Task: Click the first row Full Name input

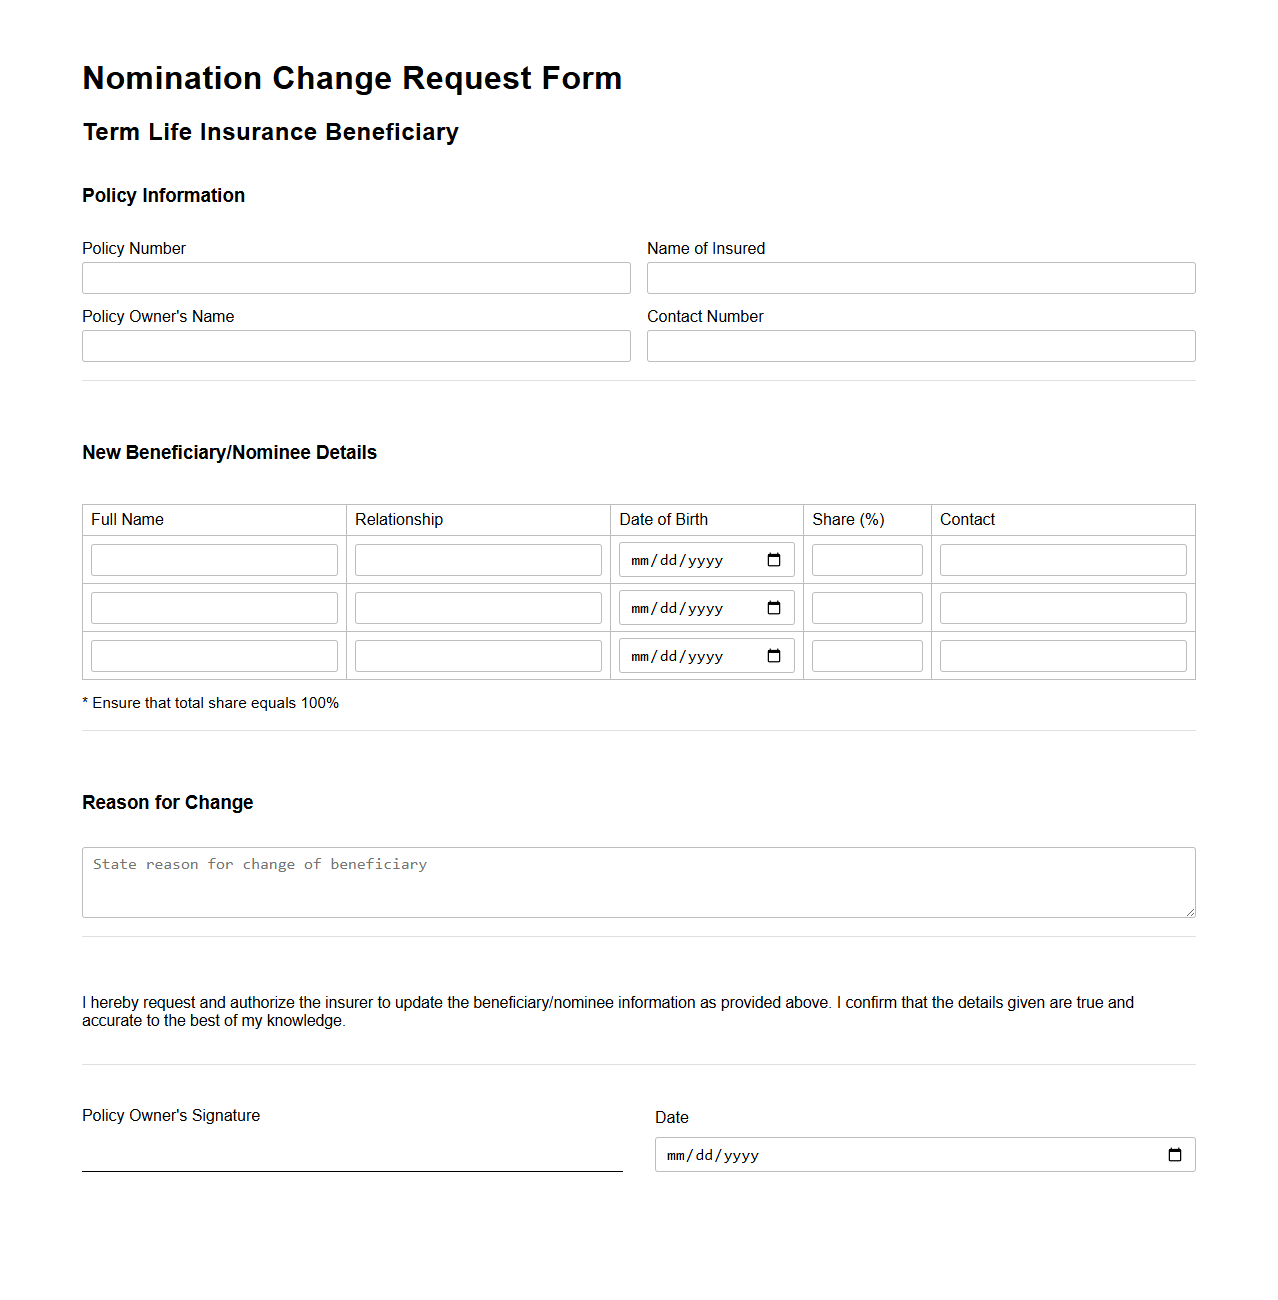Action: pyautogui.click(x=213, y=559)
